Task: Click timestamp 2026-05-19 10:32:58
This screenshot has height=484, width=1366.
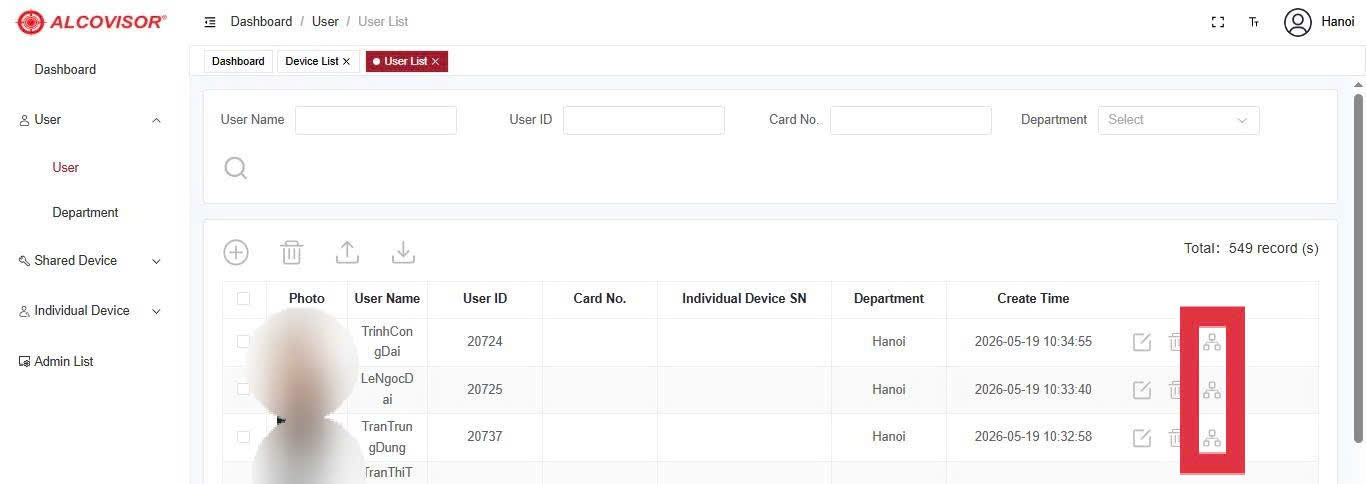Action: coord(1033,437)
